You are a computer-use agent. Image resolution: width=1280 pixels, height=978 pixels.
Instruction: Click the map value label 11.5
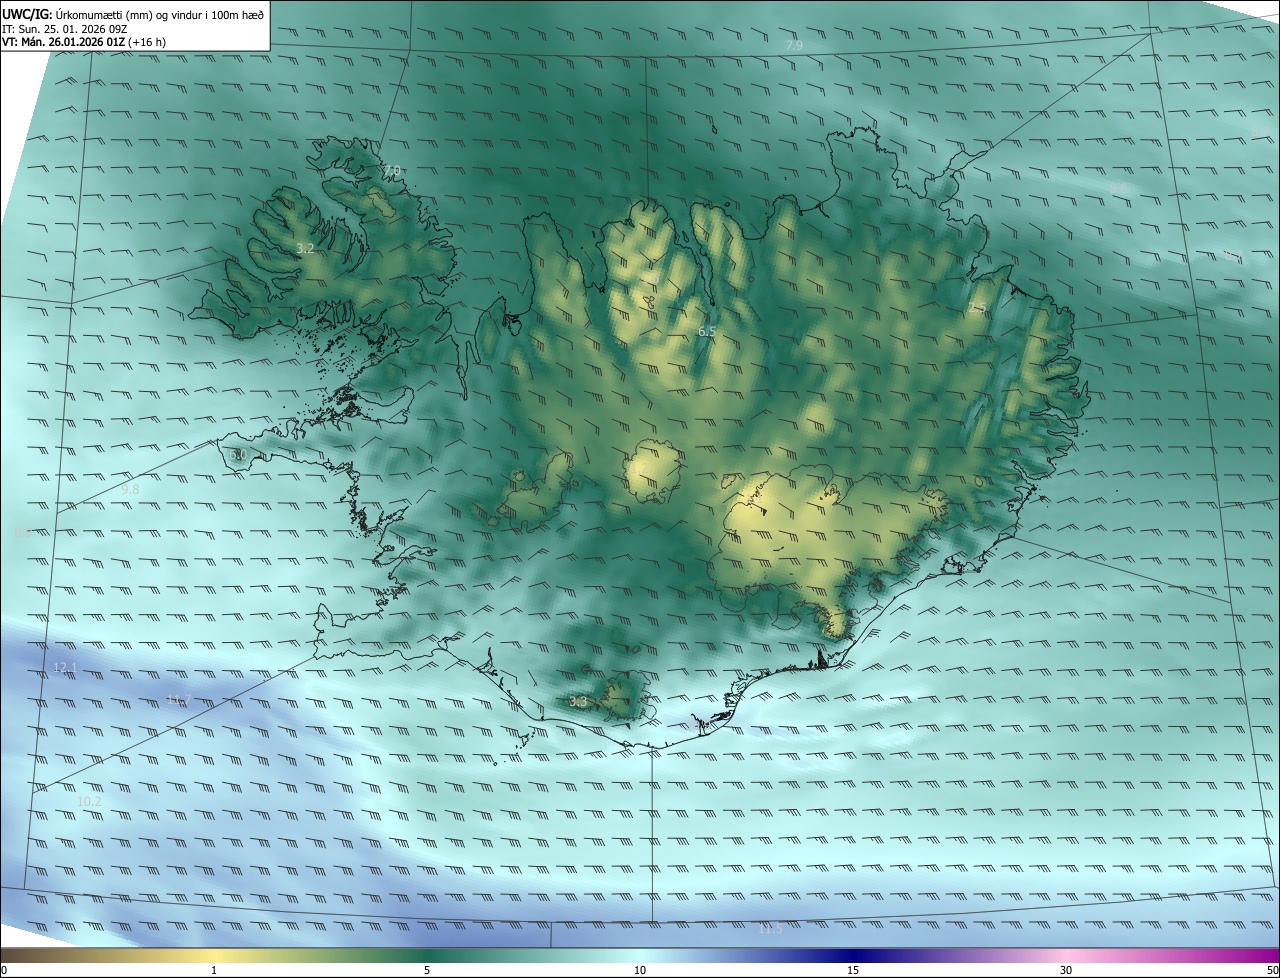click(x=770, y=929)
